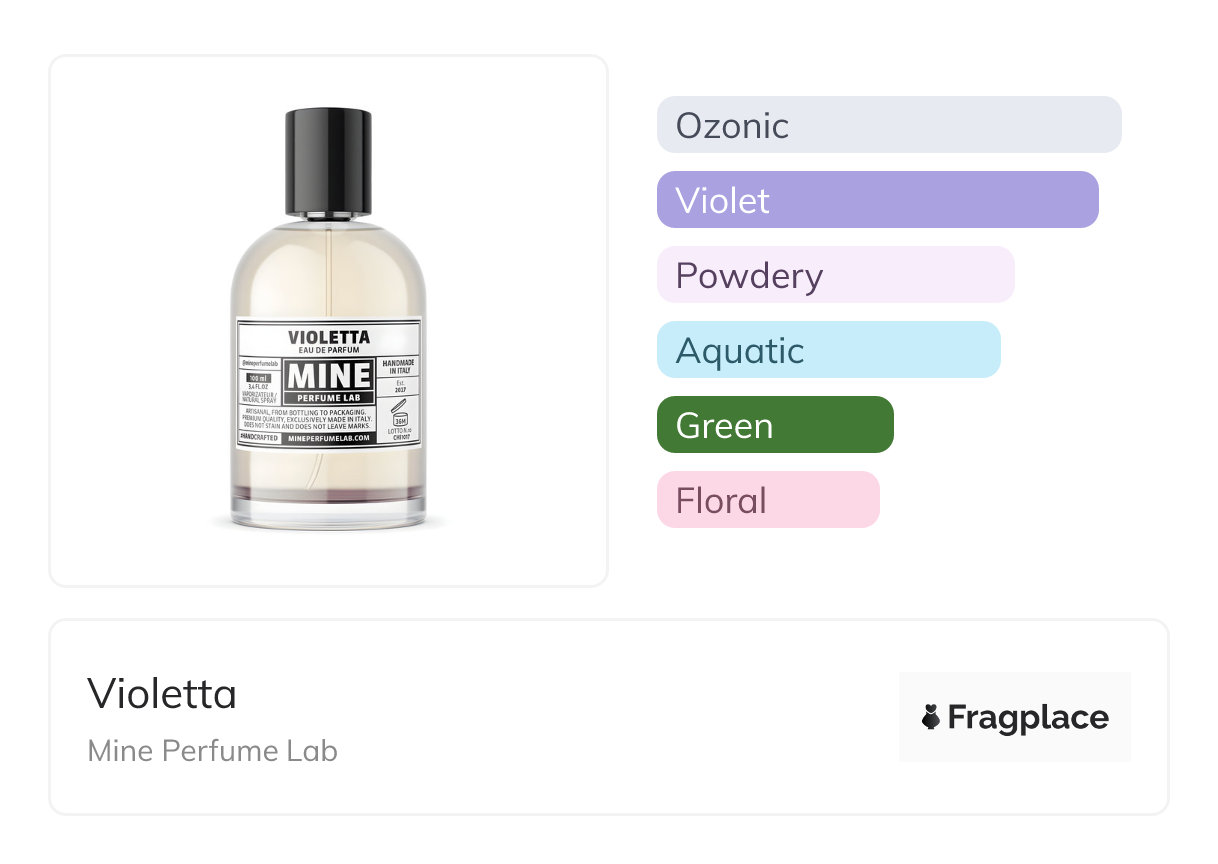
Task: Click mineperfumelab.com on the bottle label
Action: (329, 438)
